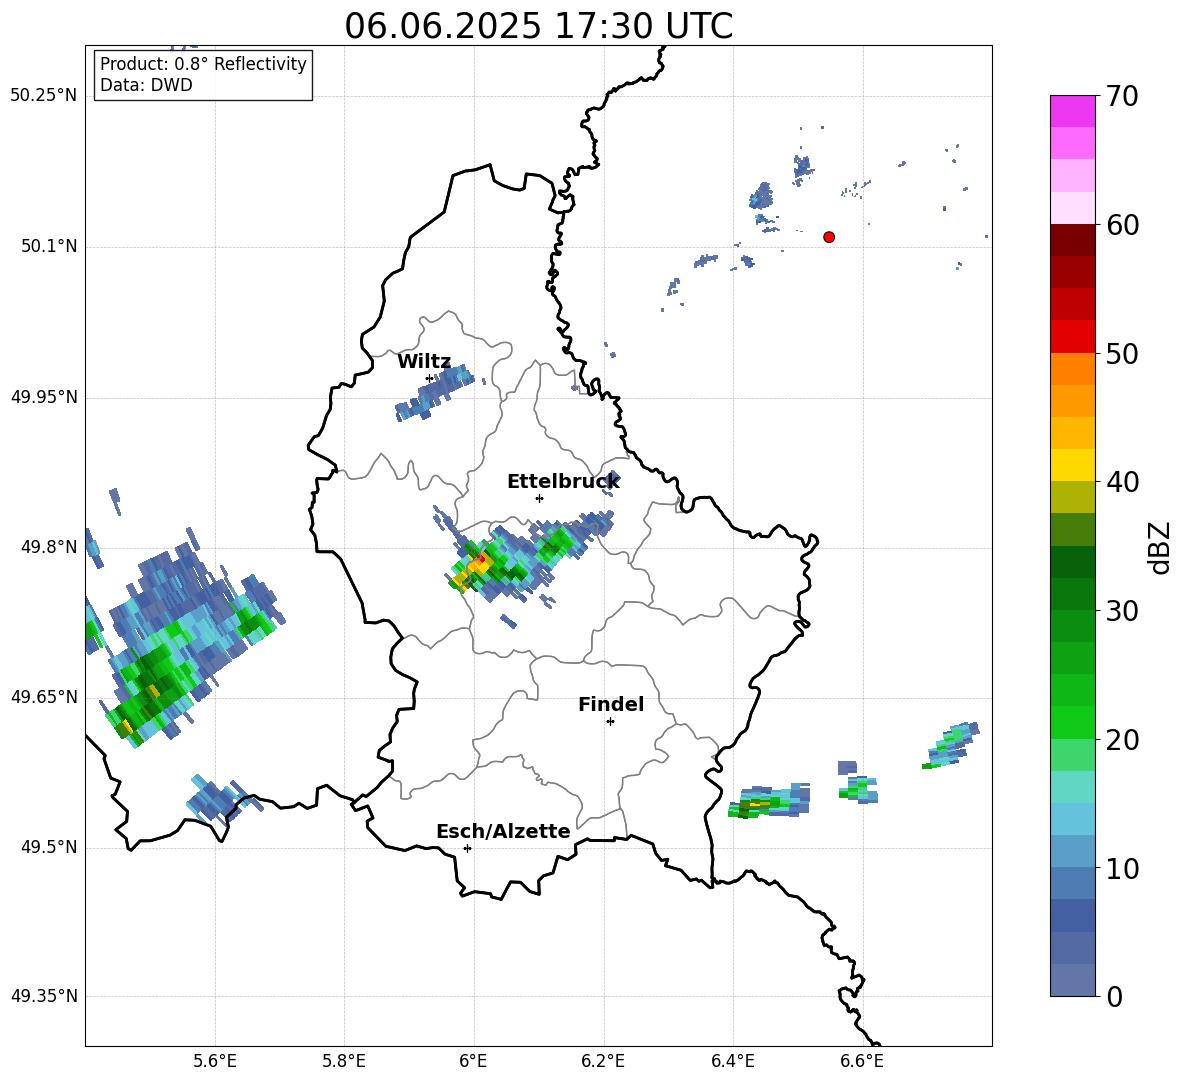Click the dBZ colorbar axis label

tap(1161, 547)
